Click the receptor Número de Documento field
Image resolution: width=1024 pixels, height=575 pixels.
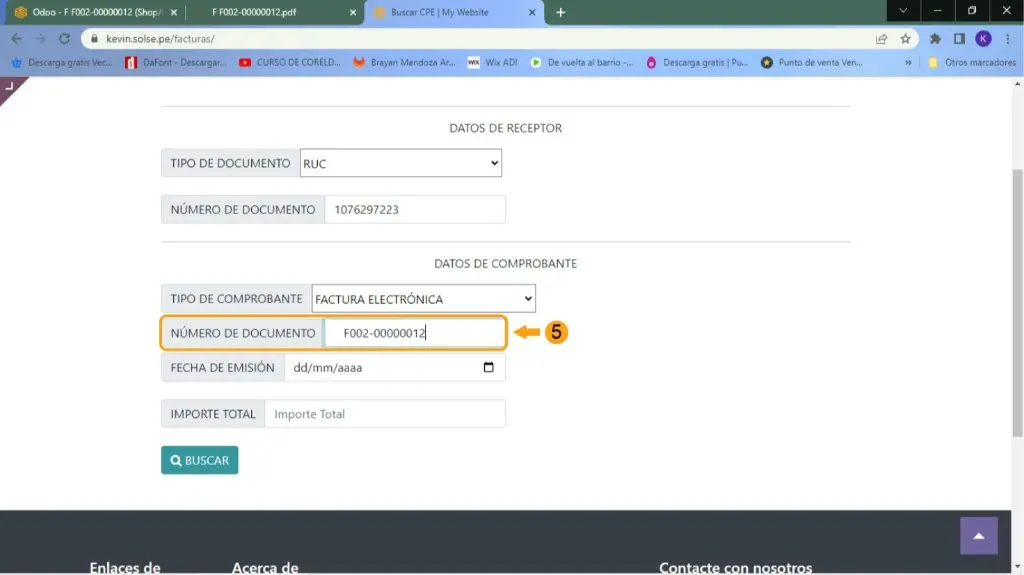tap(414, 210)
